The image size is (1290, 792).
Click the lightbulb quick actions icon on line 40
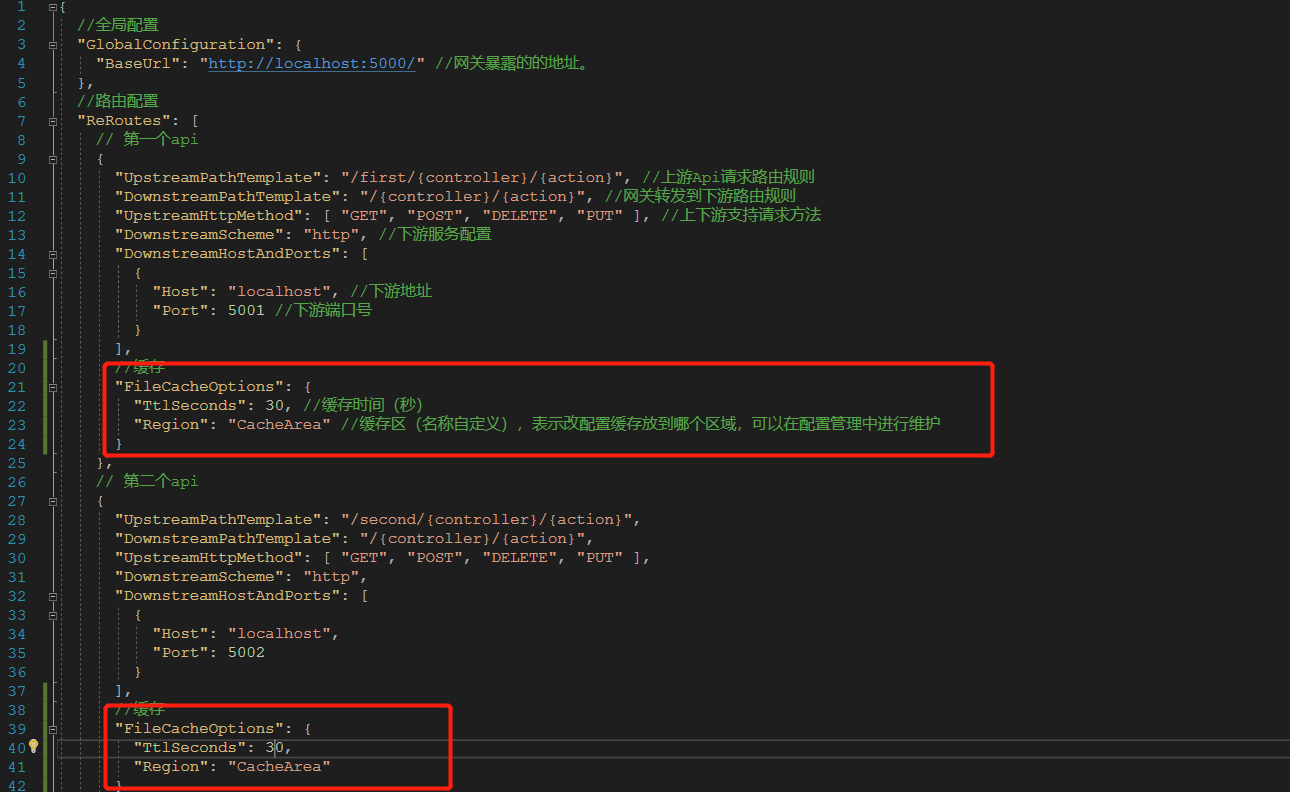[x=33, y=746]
